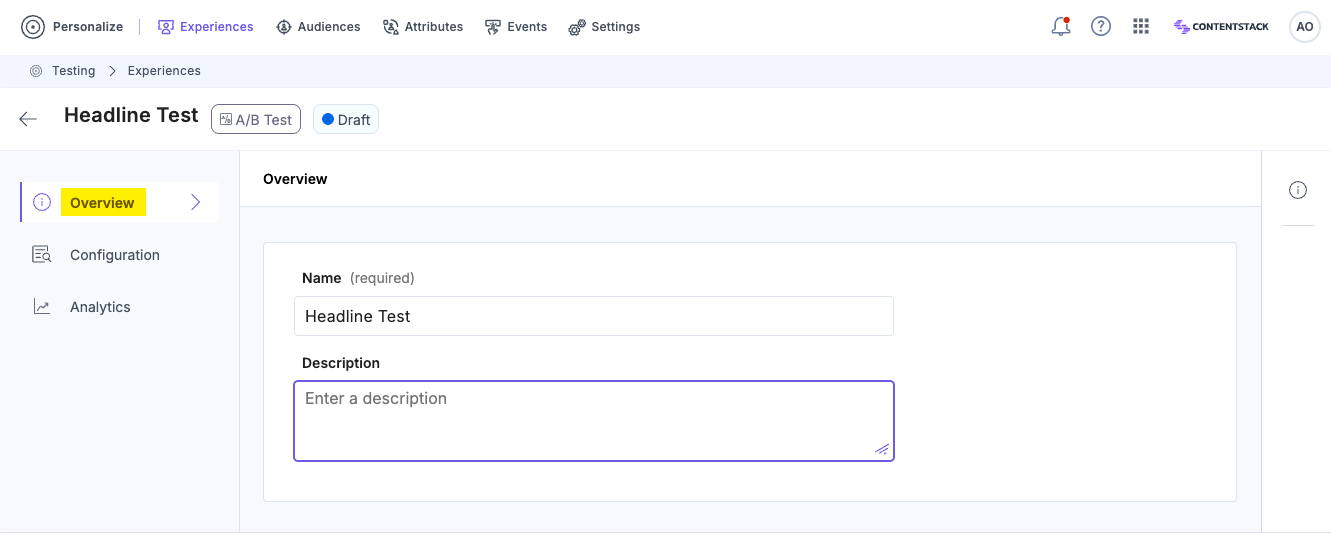Open notifications bell
Viewport: 1331px width, 534px height.
click(x=1061, y=27)
